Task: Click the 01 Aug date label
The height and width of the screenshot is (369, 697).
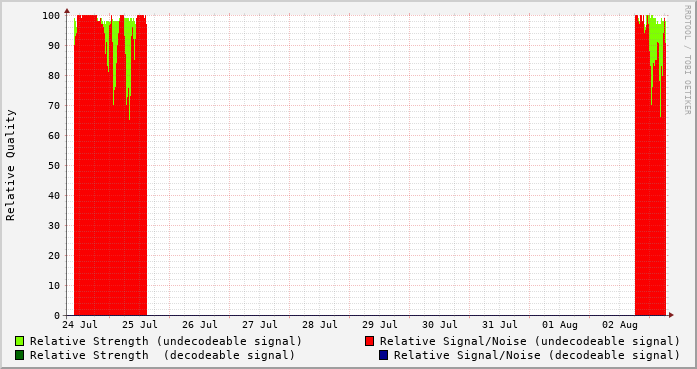Action: [560, 325]
